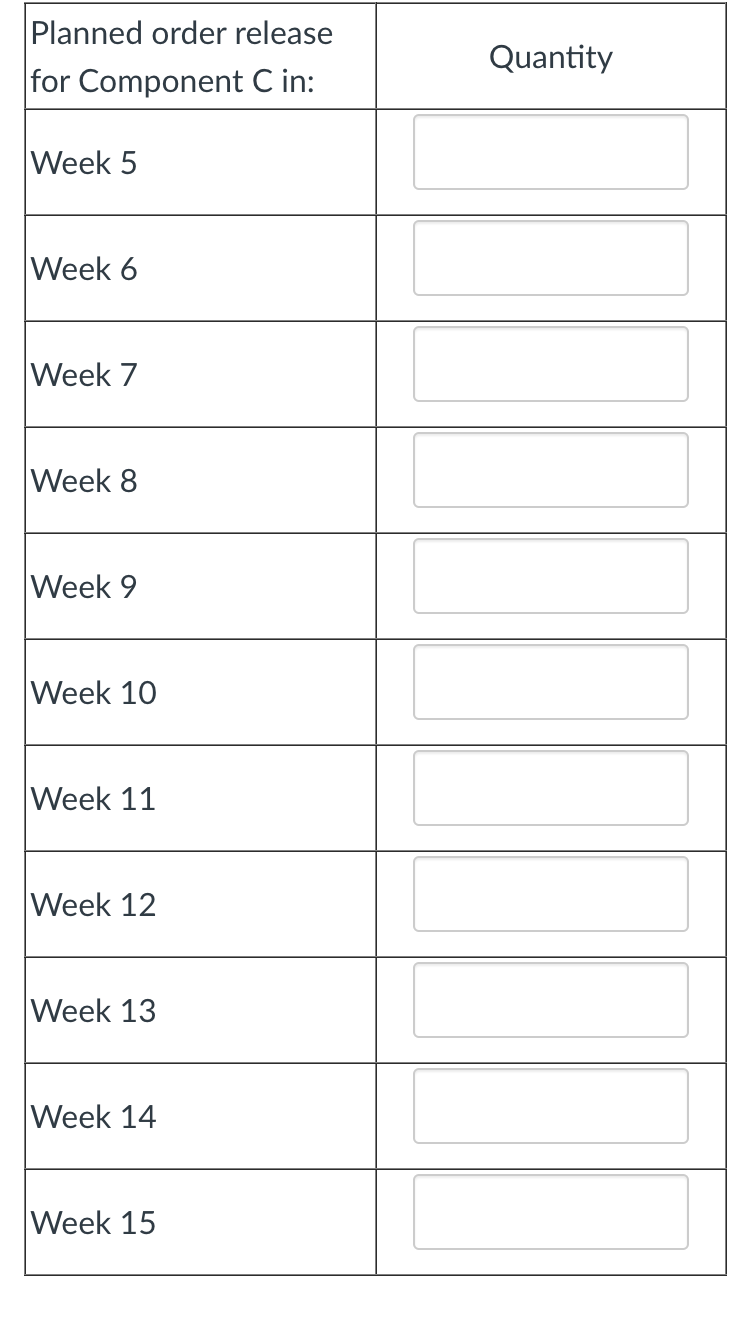Click the quantity input field for Week 6
The width and height of the screenshot is (754, 1330).
550,258
